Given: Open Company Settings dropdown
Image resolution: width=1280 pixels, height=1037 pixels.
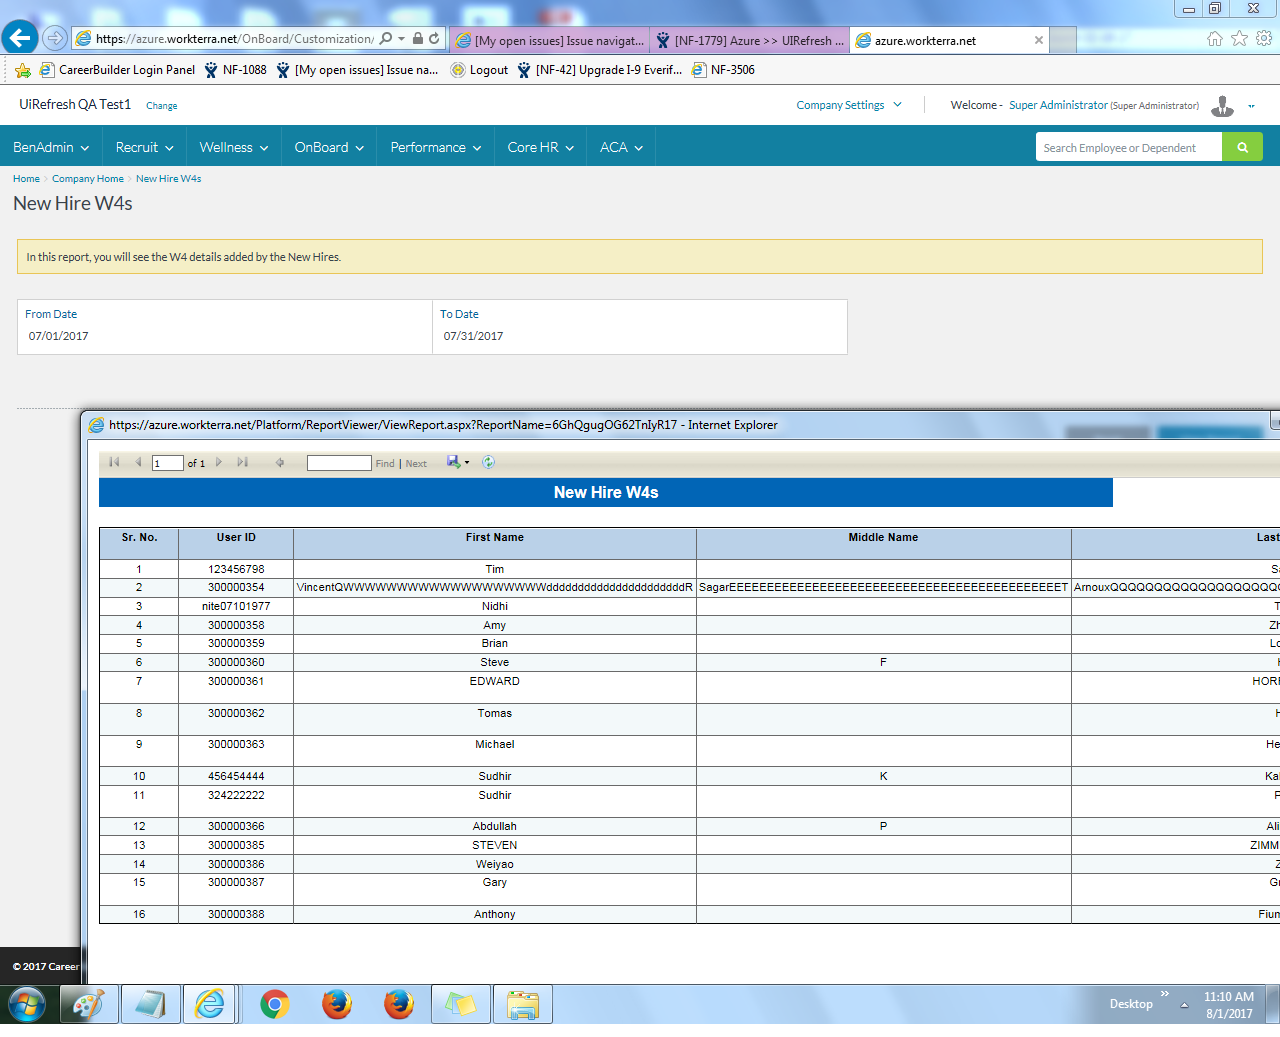Looking at the screenshot, I should pyautogui.click(x=849, y=105).
